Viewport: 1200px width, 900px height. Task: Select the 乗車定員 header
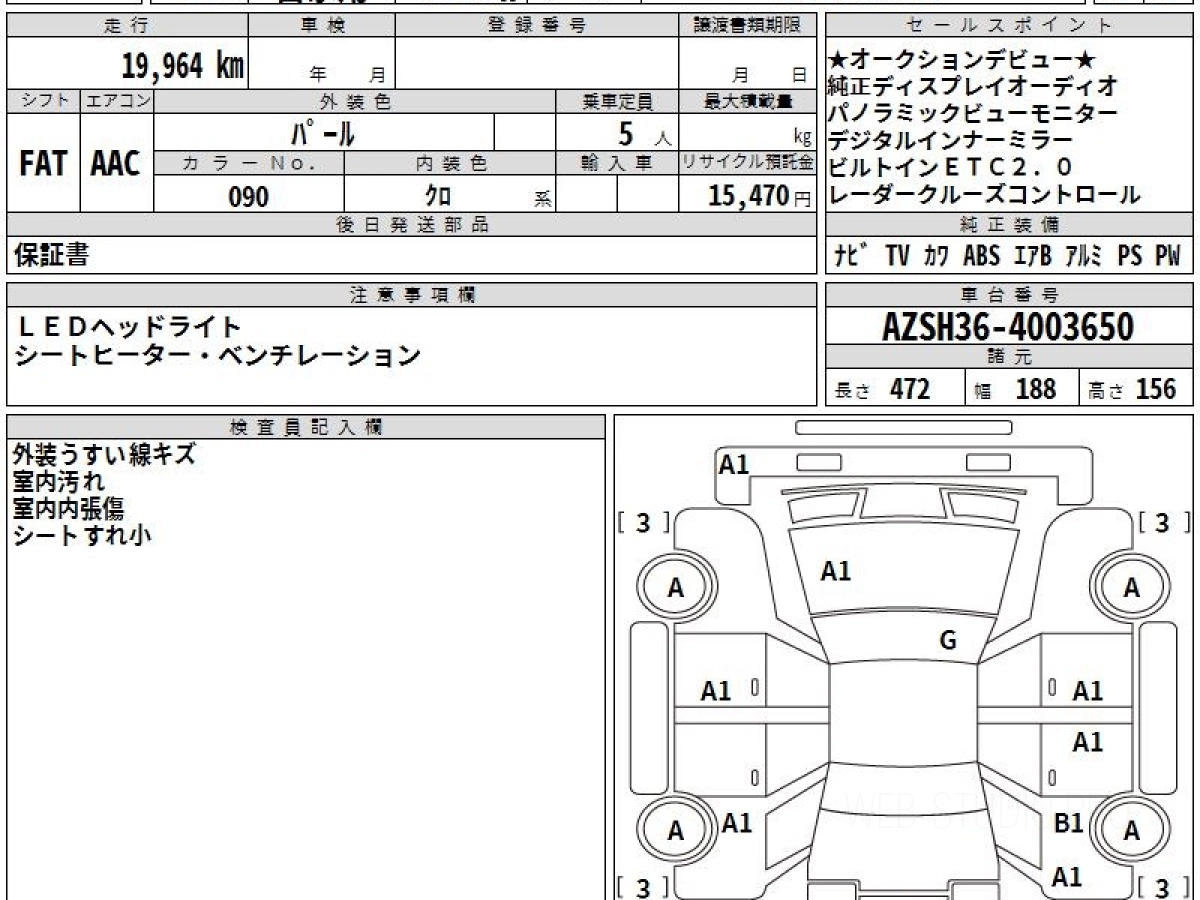617,102
